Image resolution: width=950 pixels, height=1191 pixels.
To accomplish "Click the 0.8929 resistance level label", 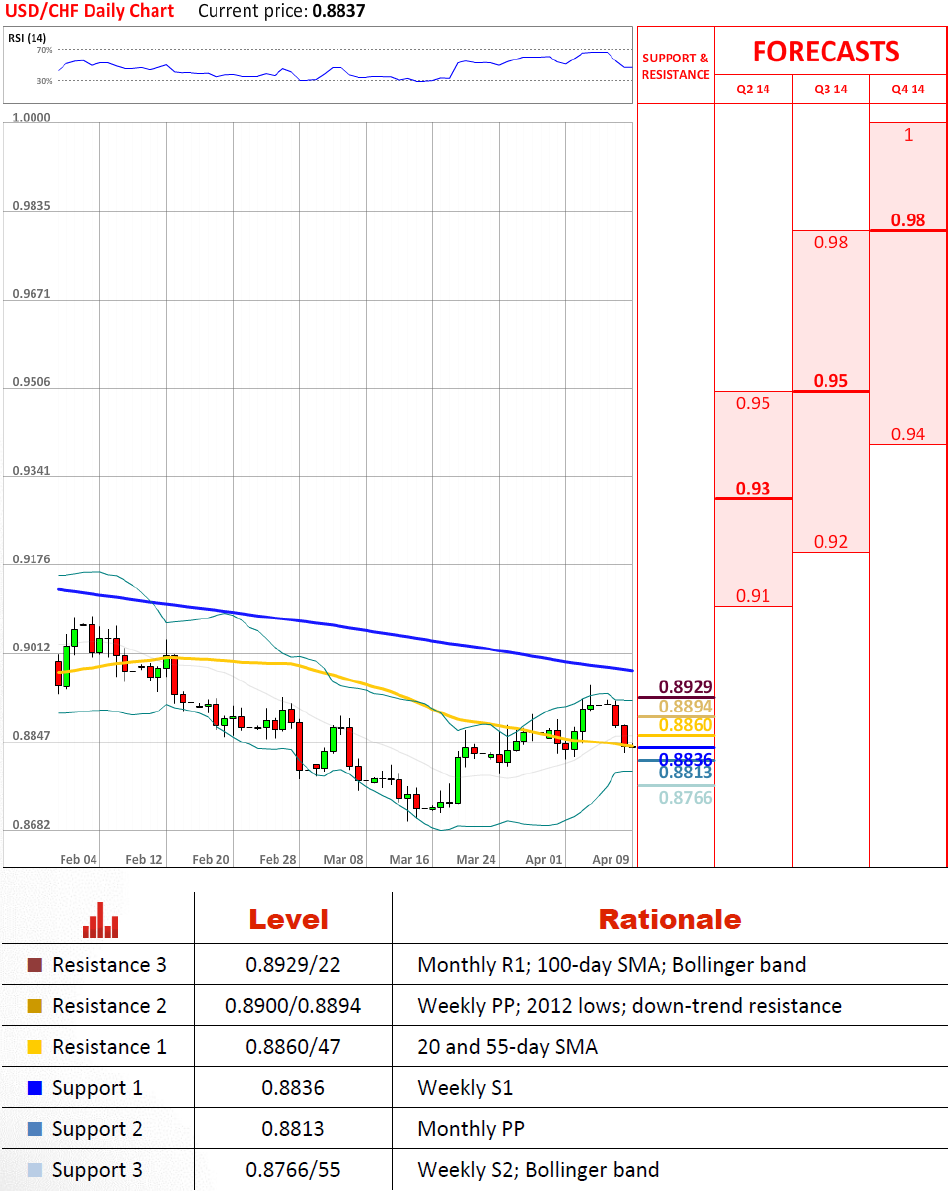I will pyautogui.click(x=685, y=687).
